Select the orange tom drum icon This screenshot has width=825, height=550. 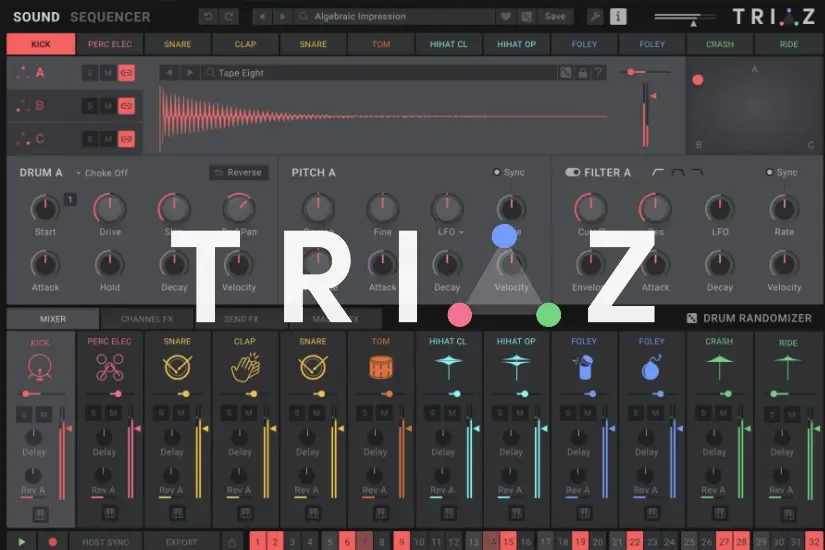click(x=381, y=367)
